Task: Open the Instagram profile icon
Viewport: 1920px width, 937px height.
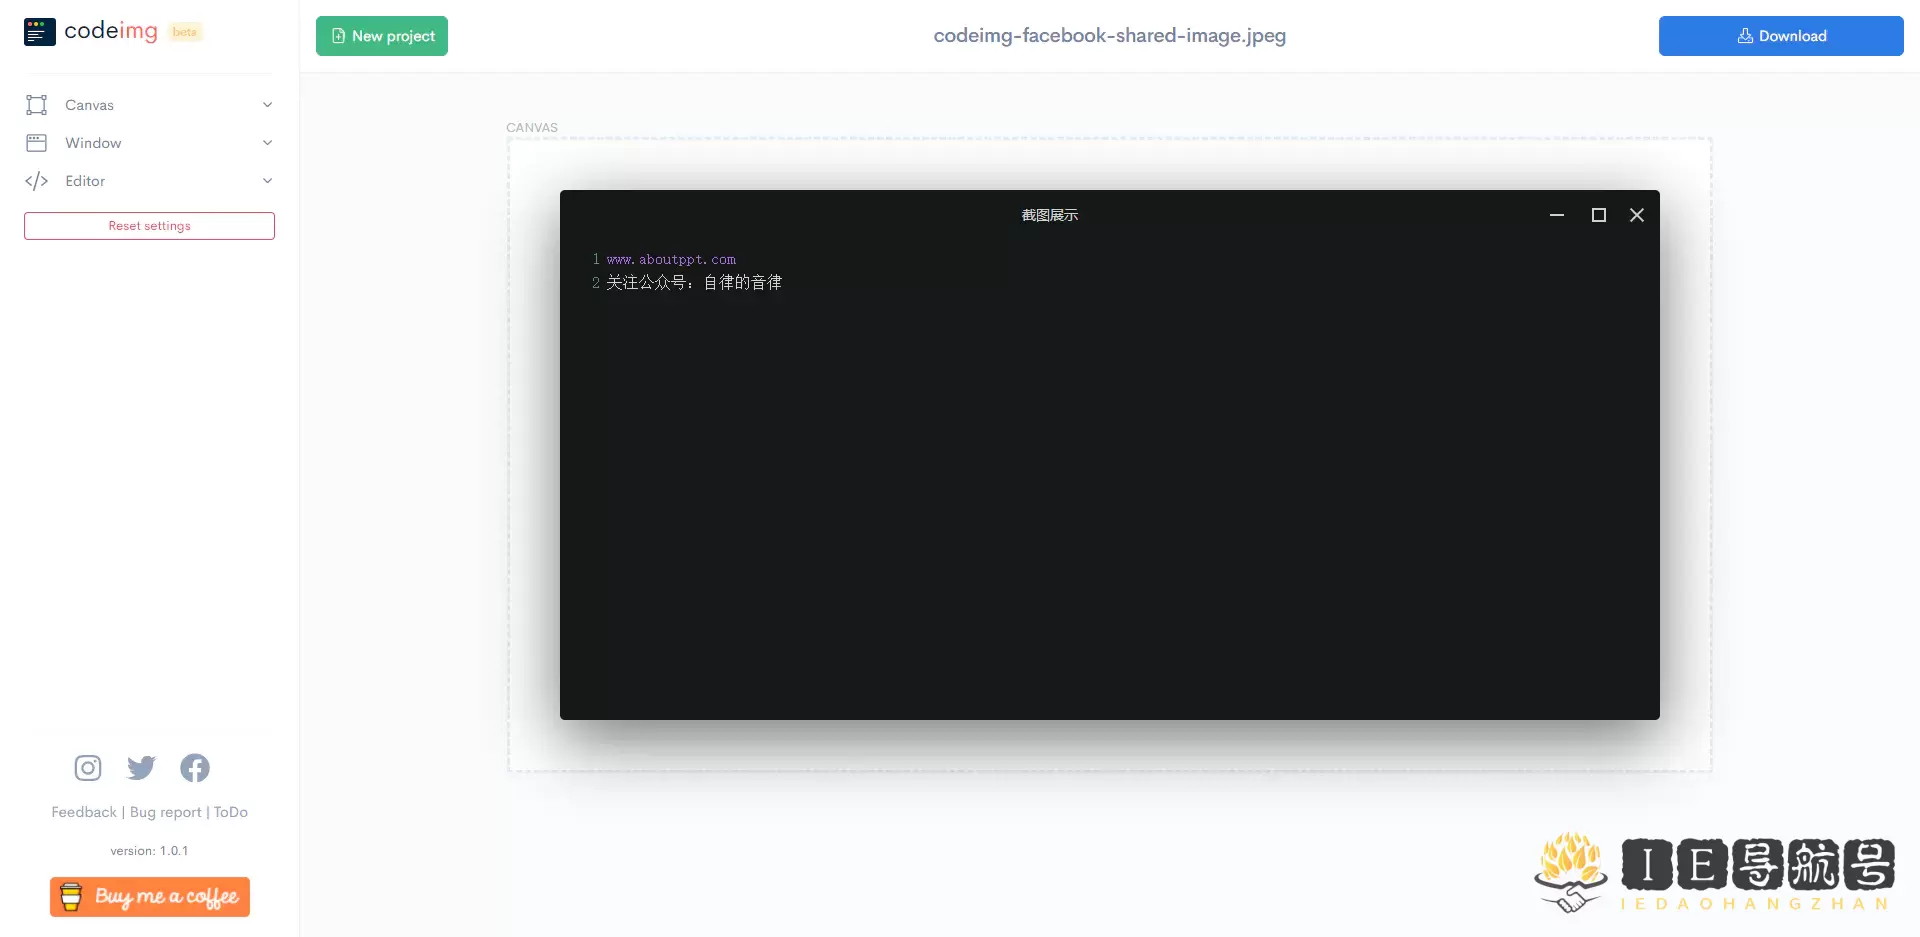Action: point(87,768)
